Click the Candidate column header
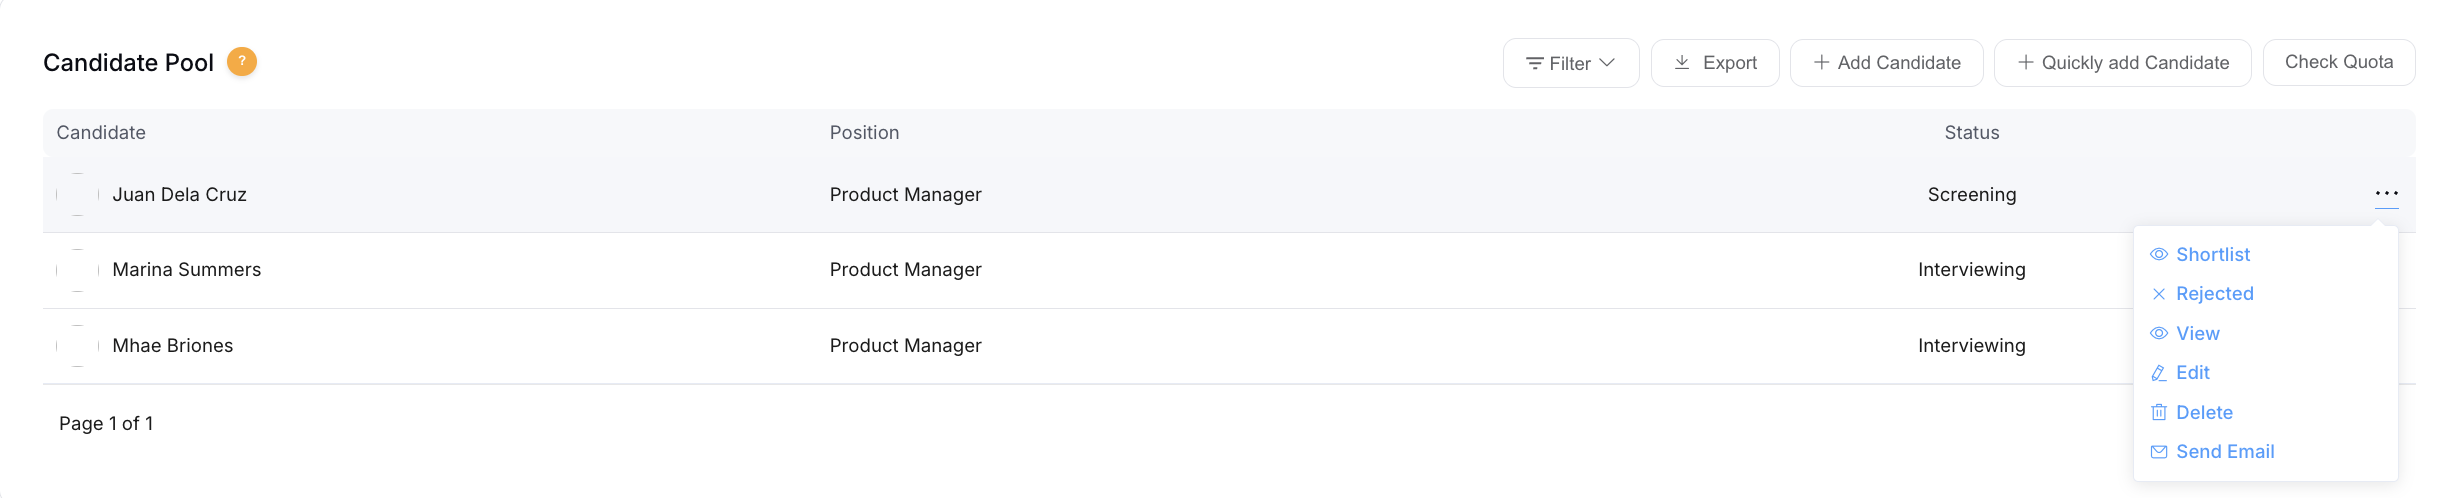Image resolution: width=2448 pixels, height=498 pixels. pos(101,133)
